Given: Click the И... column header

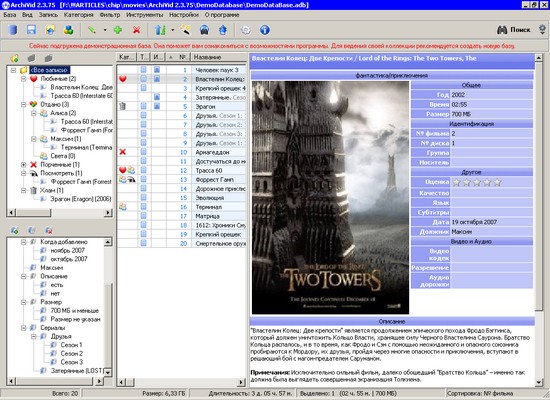Looking at the screenshot, I should point(157,57).
